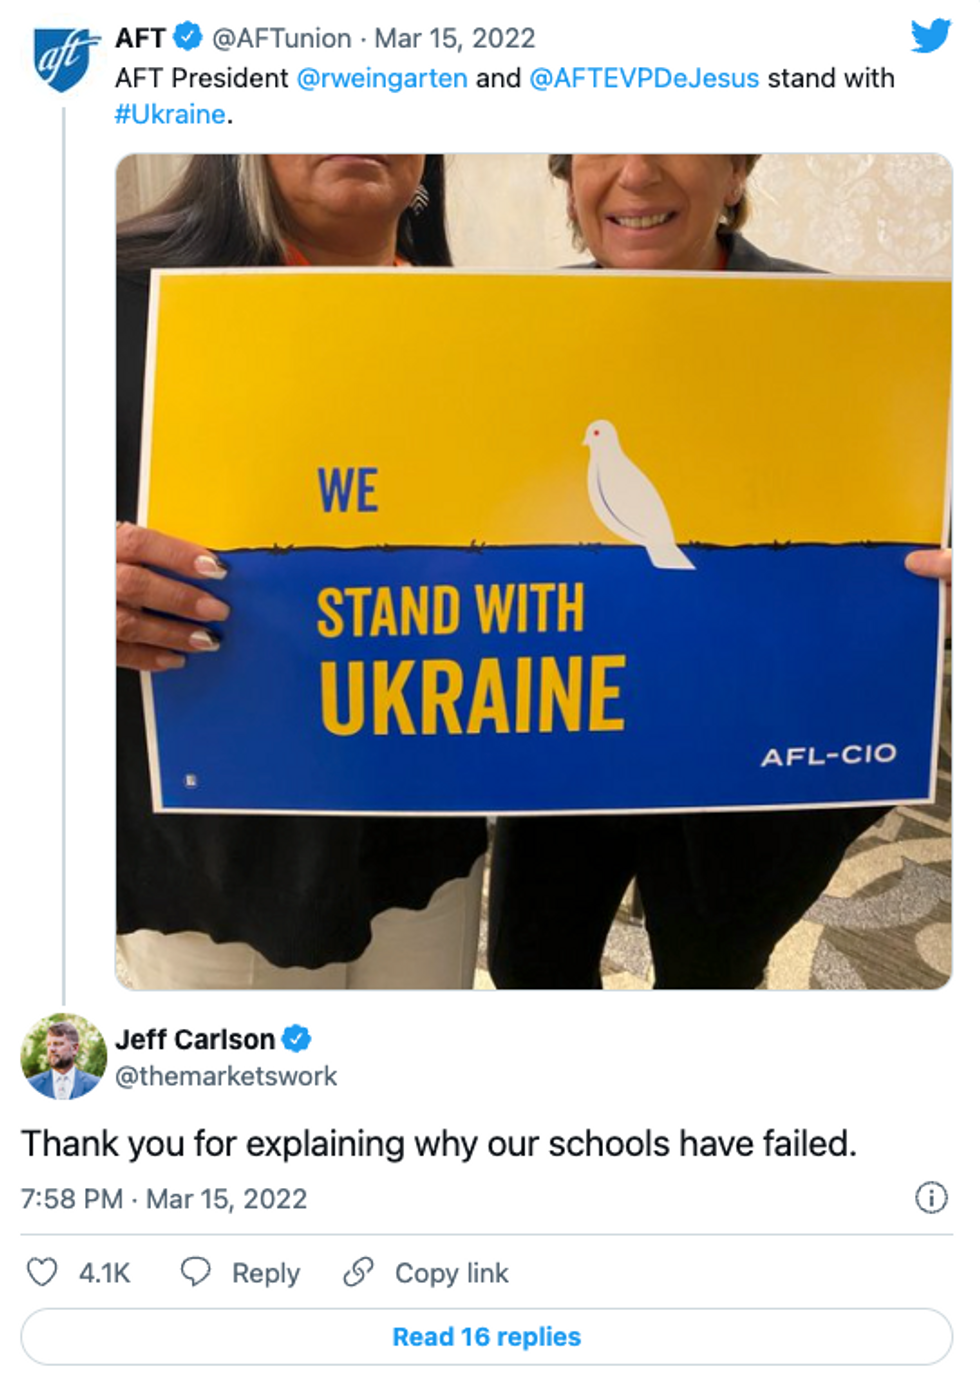980x1381 pixels.
Task: Click the chain link copy icon
Action: click(x=358, y=1272)
